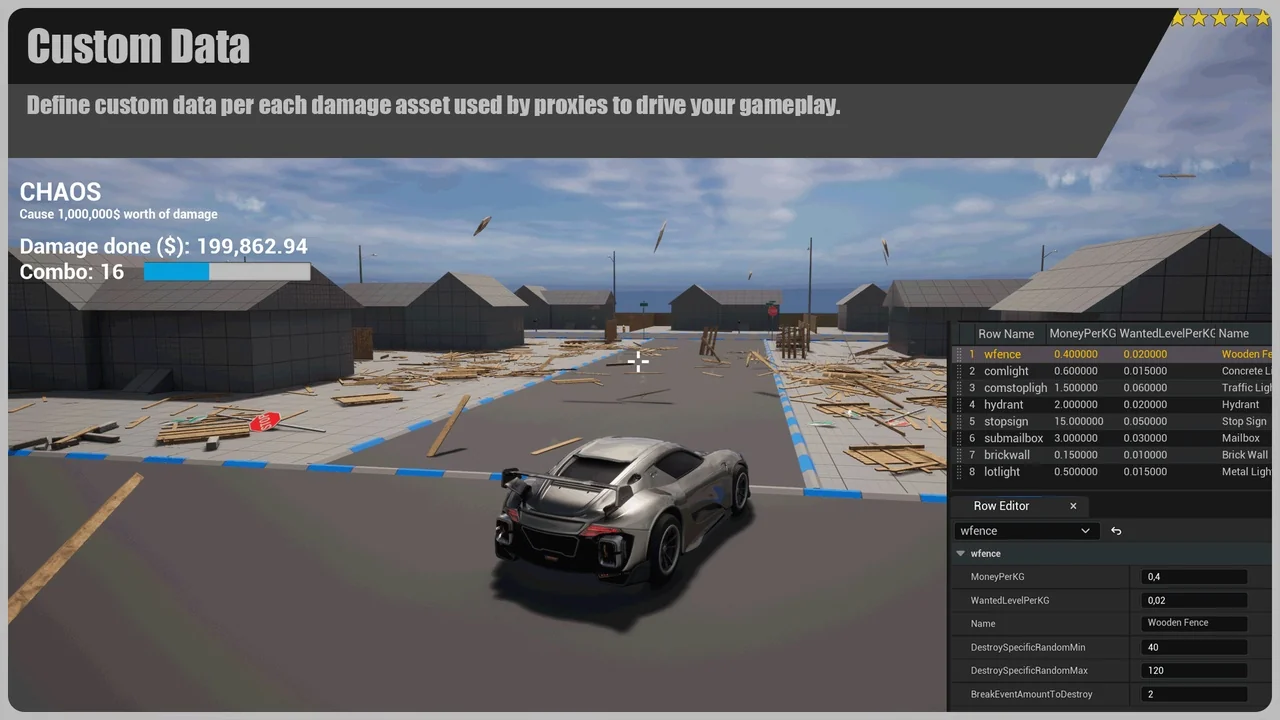1280x720 pixels.
Task: Switch to the Row Editor tab
Action: coord(1001,506)
